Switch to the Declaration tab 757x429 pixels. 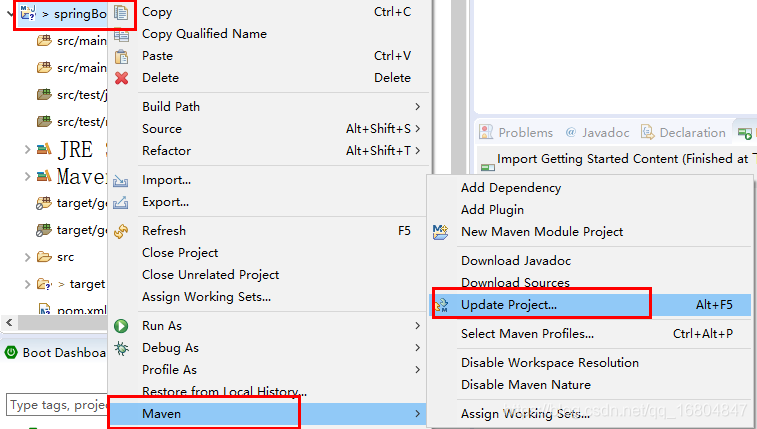click(684, 132)
